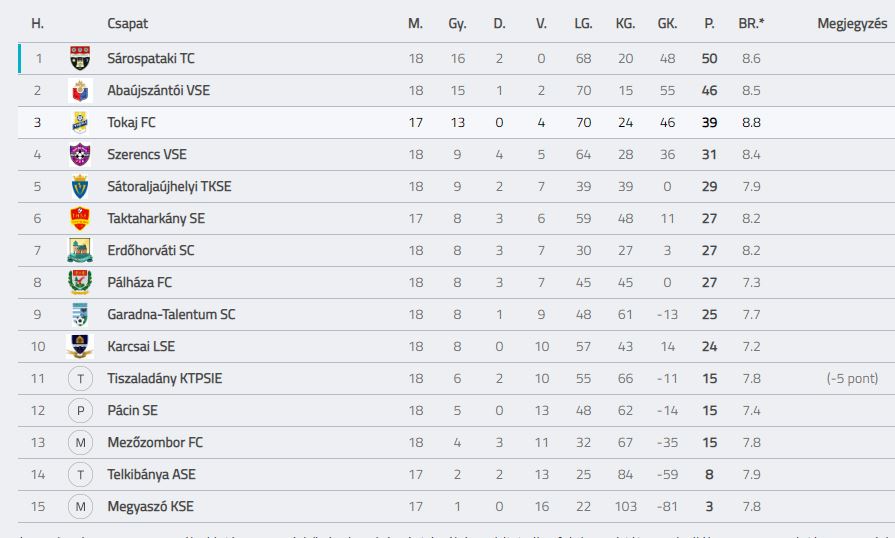Select the BR.* column header
895x538 pixels.
click(x=751, y=23)
